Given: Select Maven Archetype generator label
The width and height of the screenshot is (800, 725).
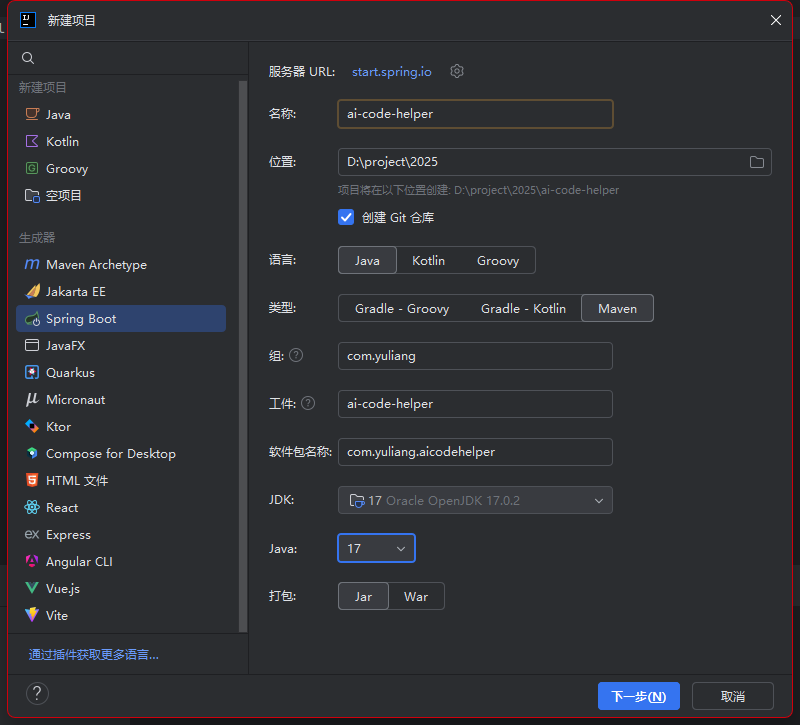Looking at the screenshot, I should point(96,264).
